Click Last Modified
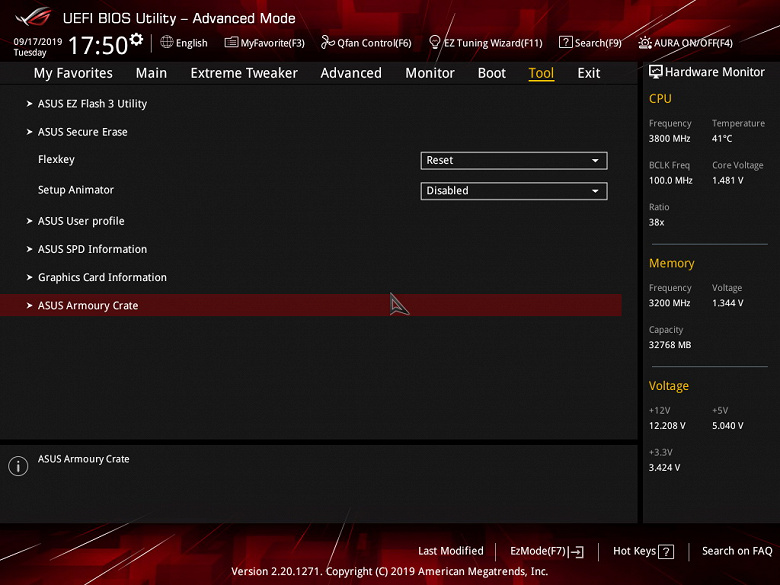780x585 pixels. (451, 551)
